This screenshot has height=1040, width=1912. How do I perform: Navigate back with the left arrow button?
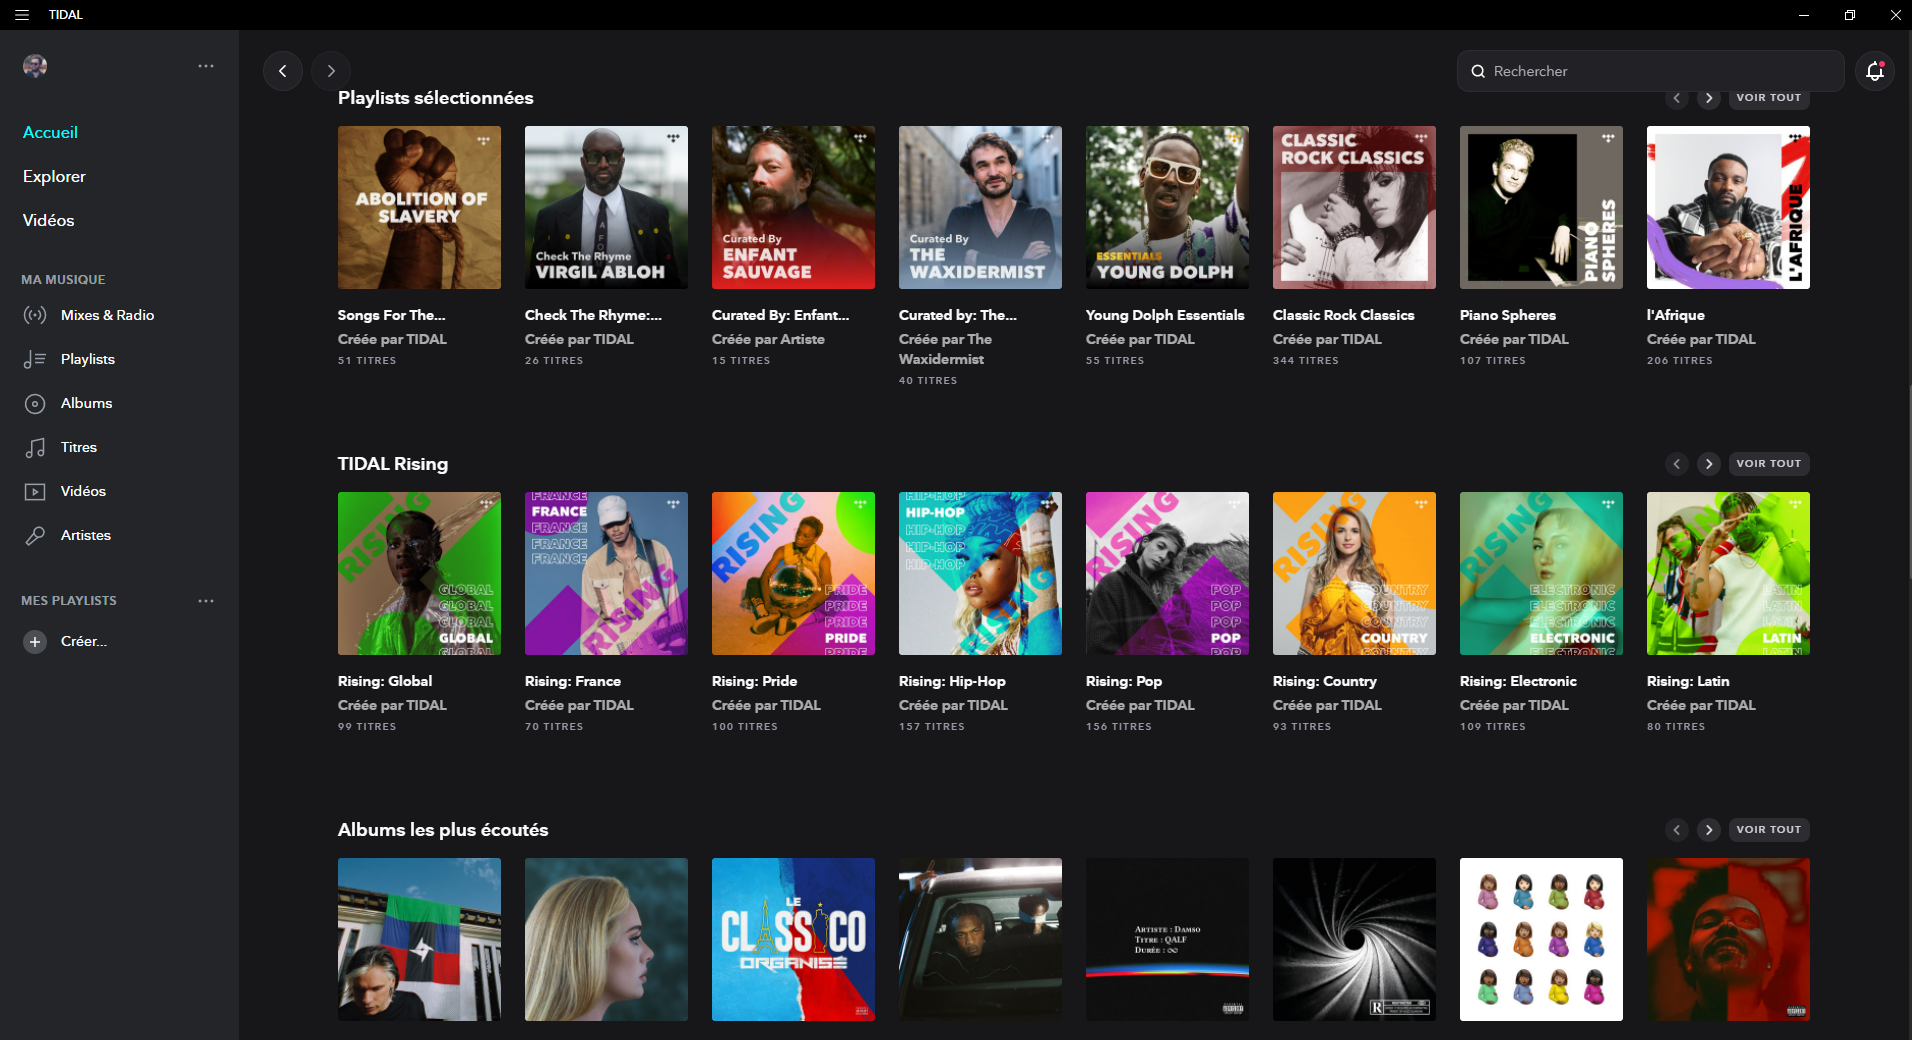coord(283,71)
